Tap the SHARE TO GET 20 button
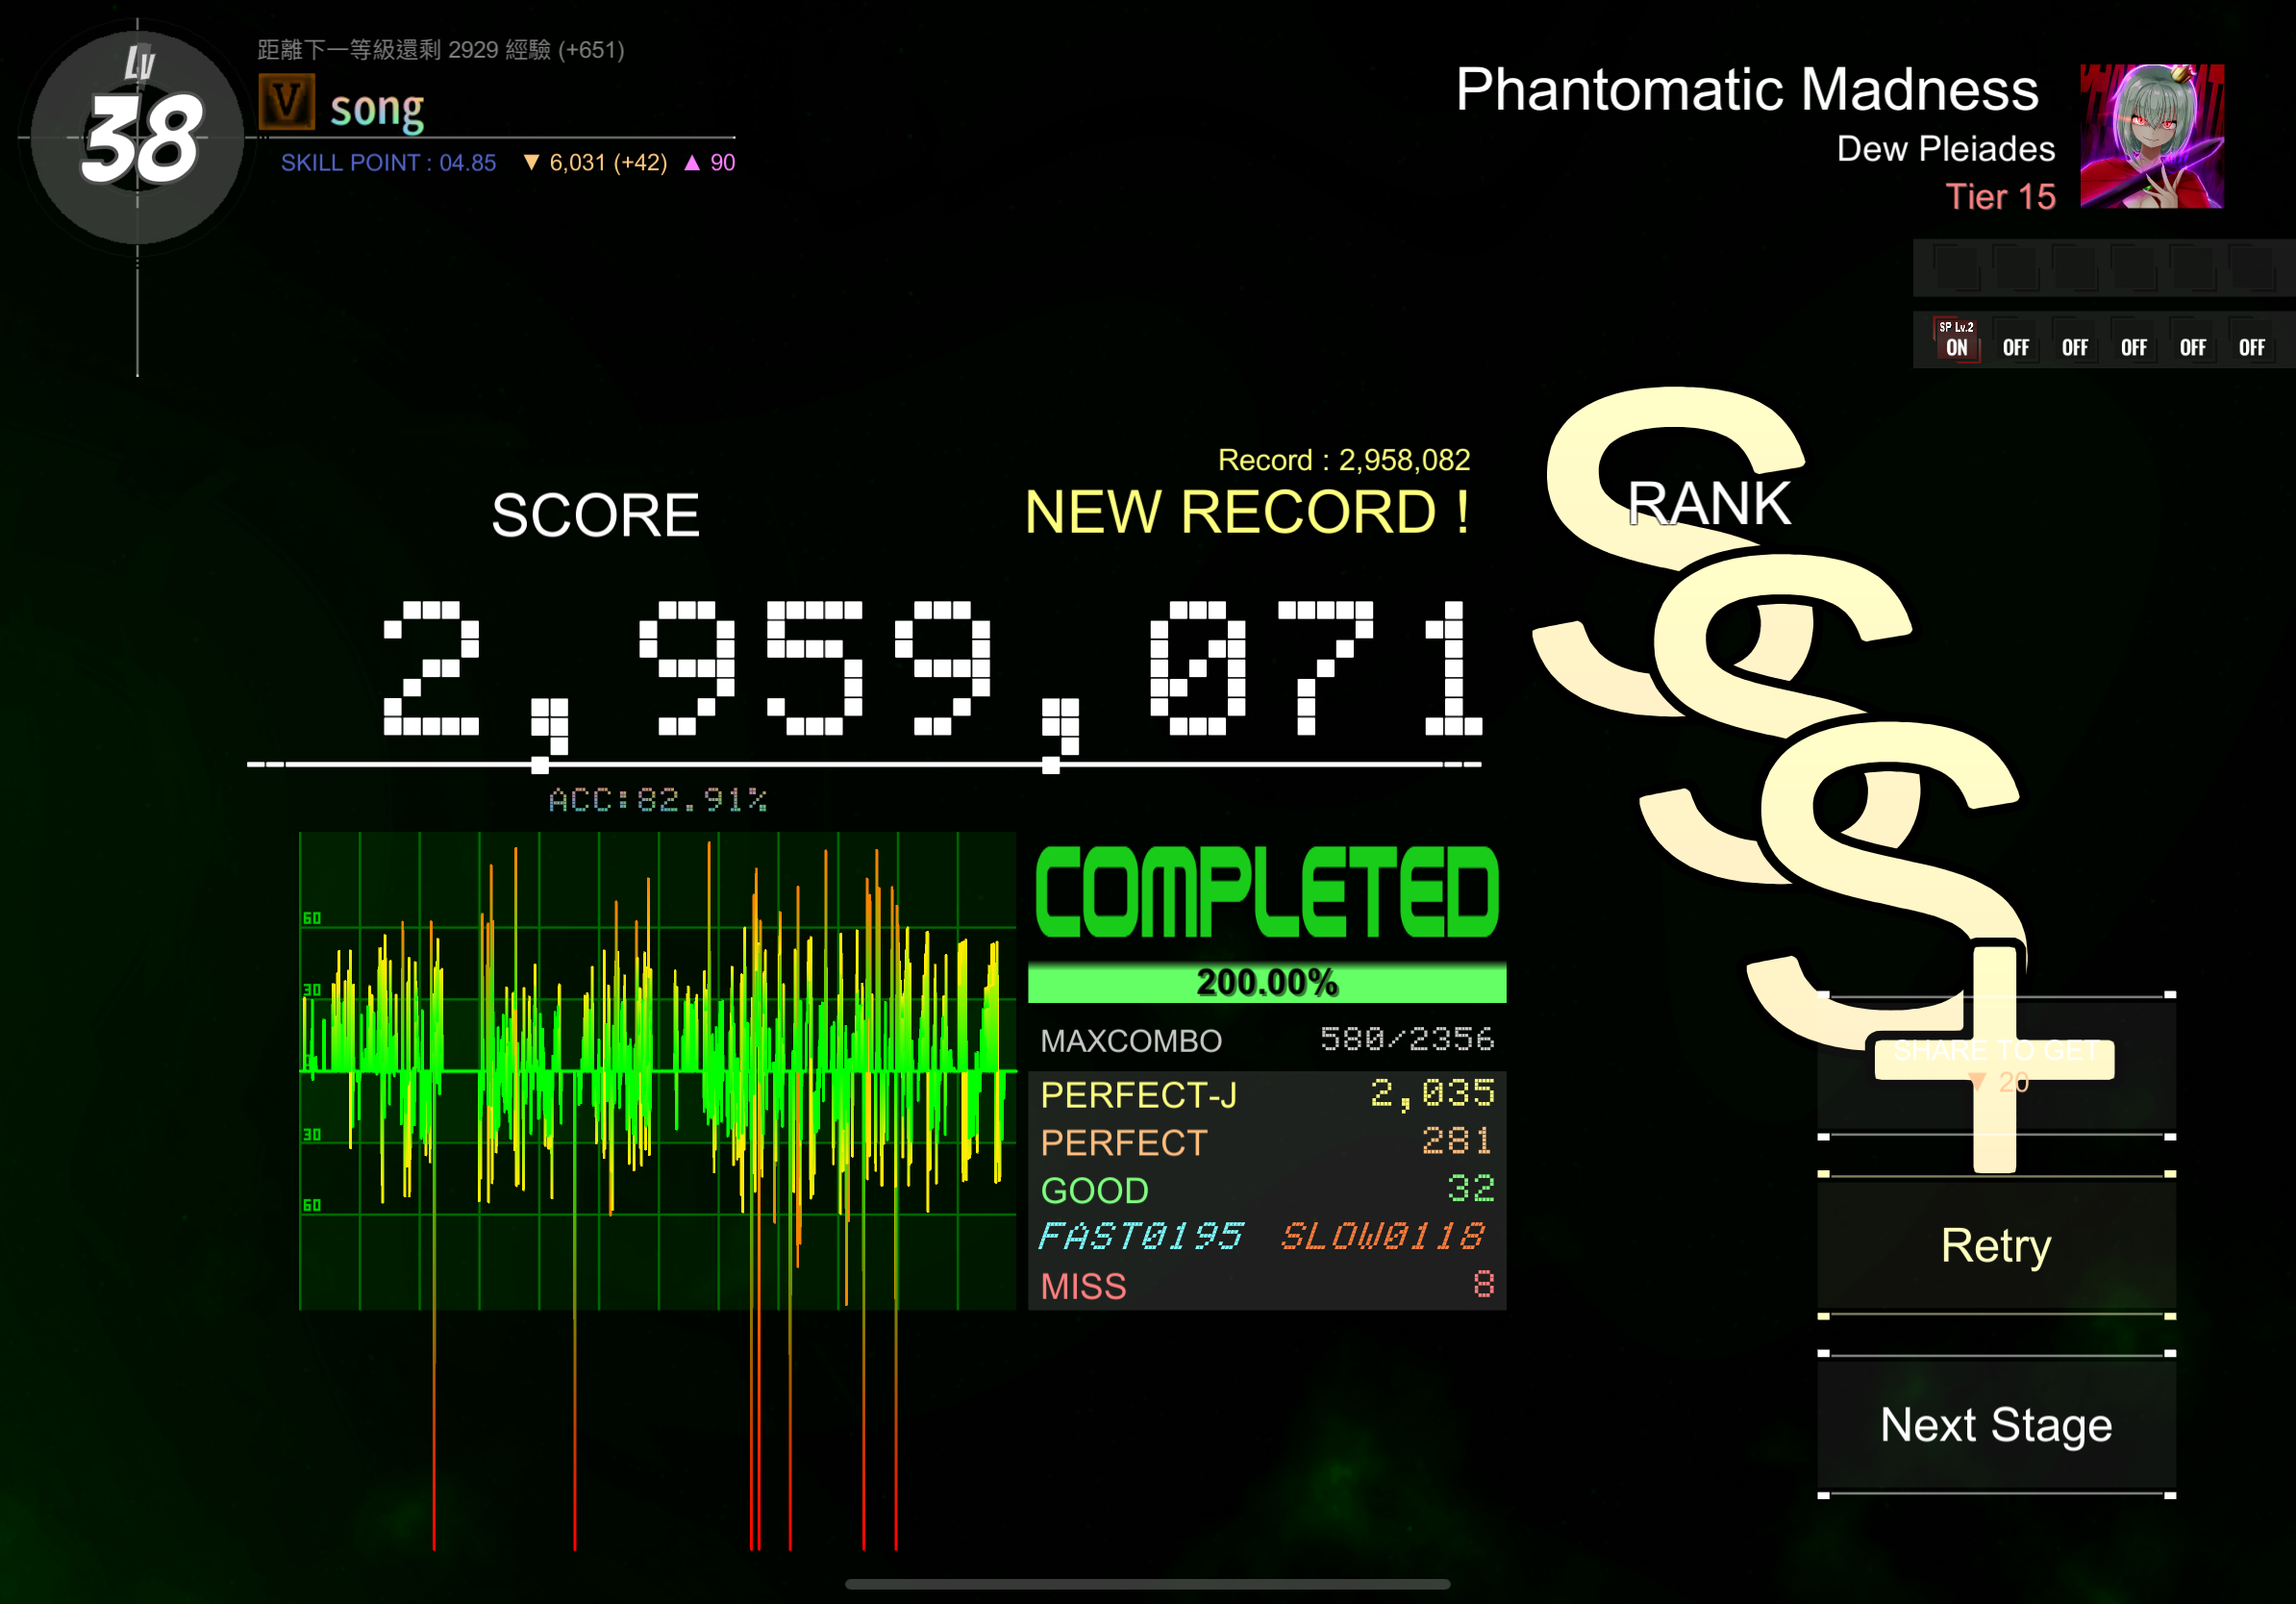The image size is (2296, 1604). (1996, 1065)
